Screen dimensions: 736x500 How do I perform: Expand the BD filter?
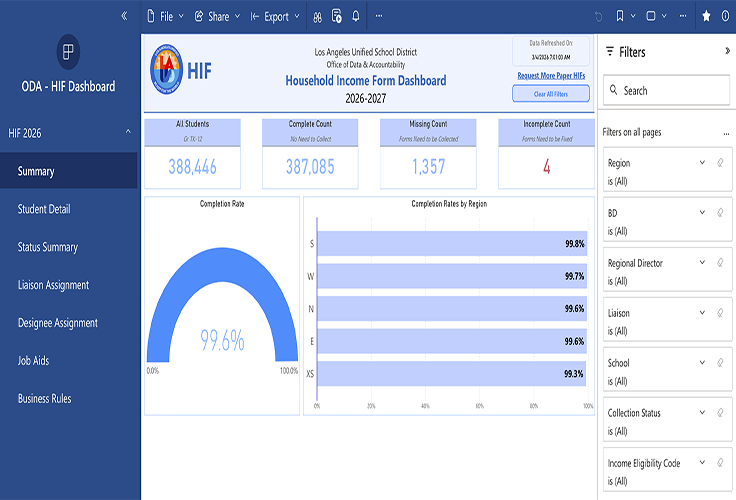click(702, 212)
